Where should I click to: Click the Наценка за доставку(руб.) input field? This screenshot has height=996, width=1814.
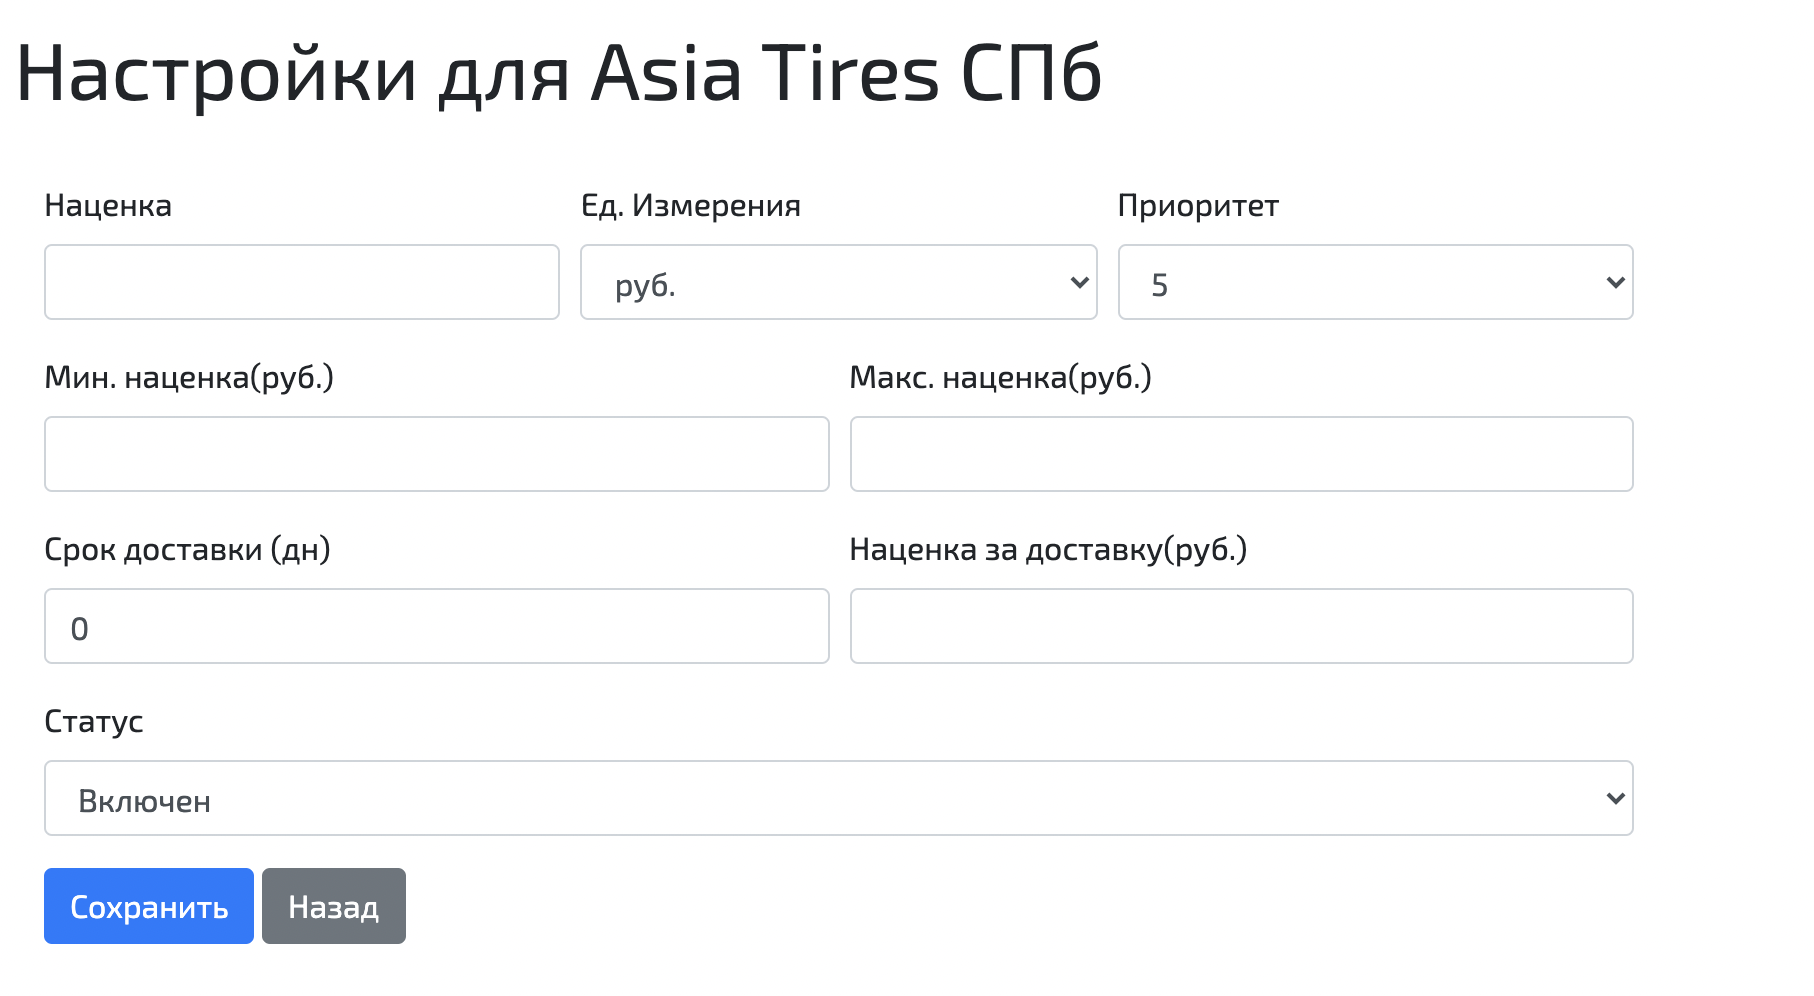[1240, 626]
